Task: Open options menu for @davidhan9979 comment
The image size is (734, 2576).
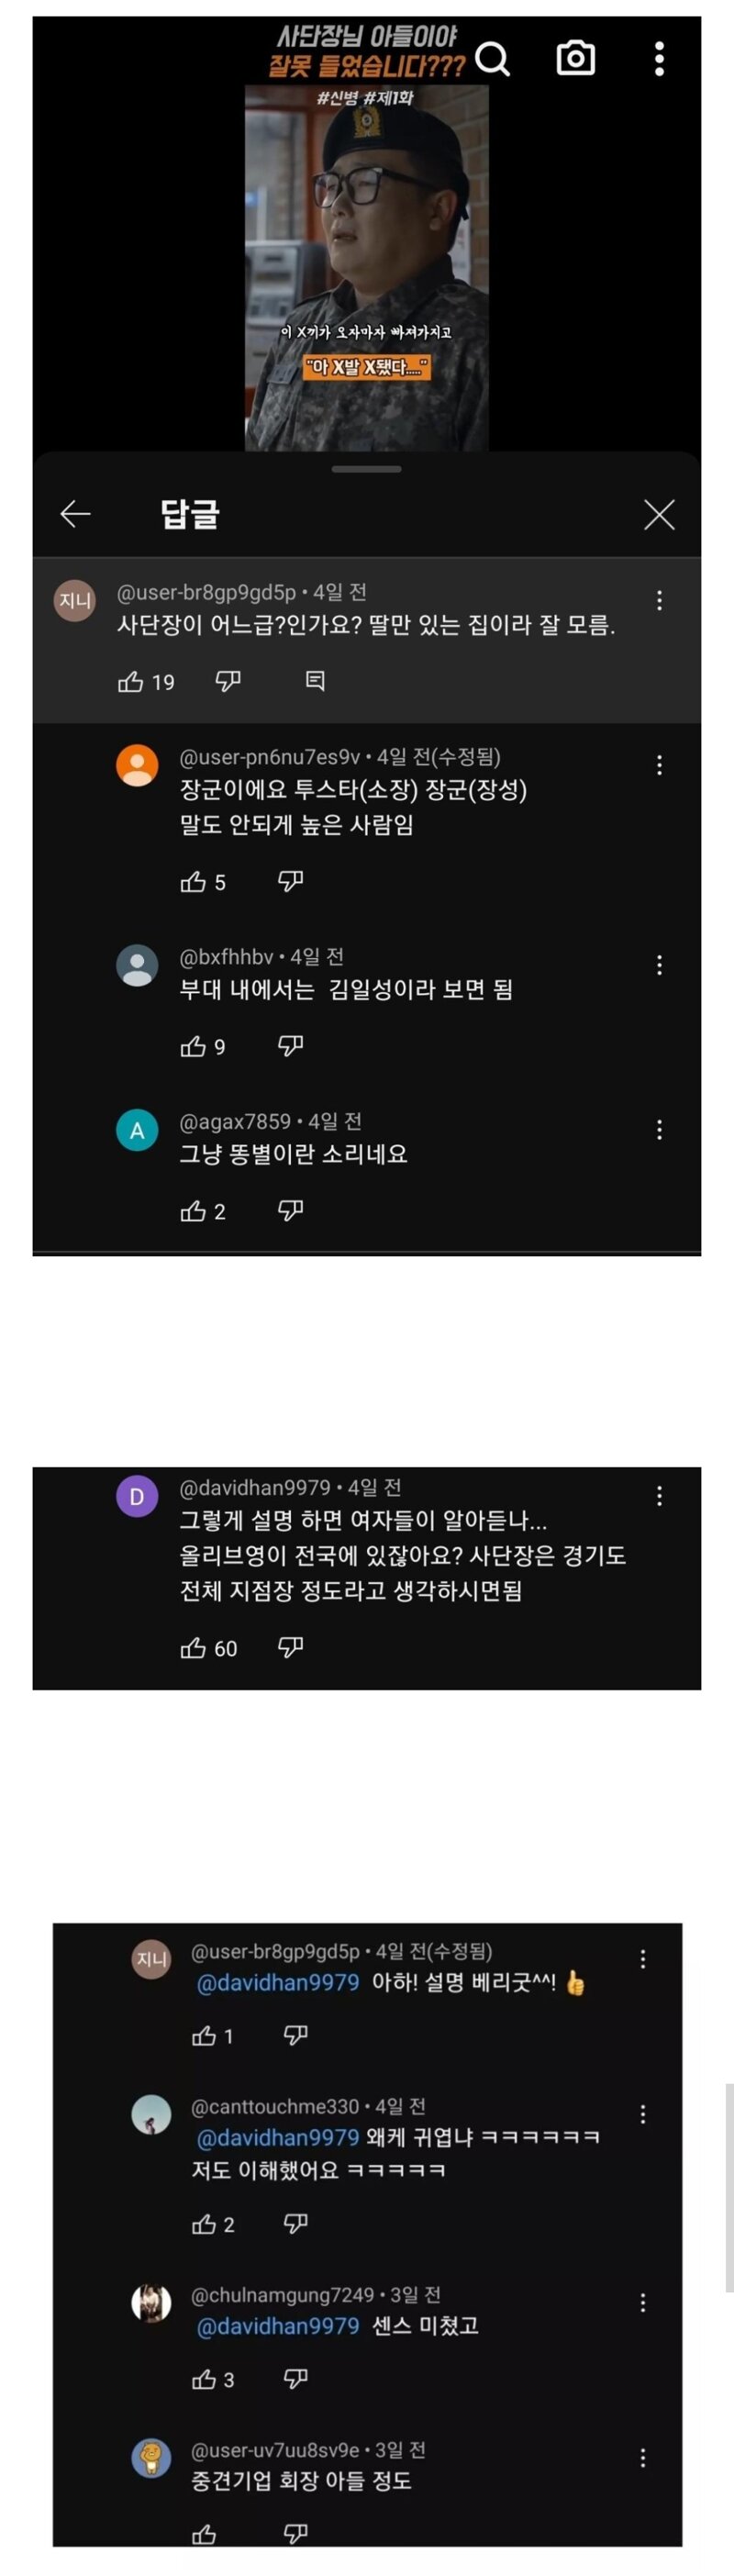Action: [659, 1495]
